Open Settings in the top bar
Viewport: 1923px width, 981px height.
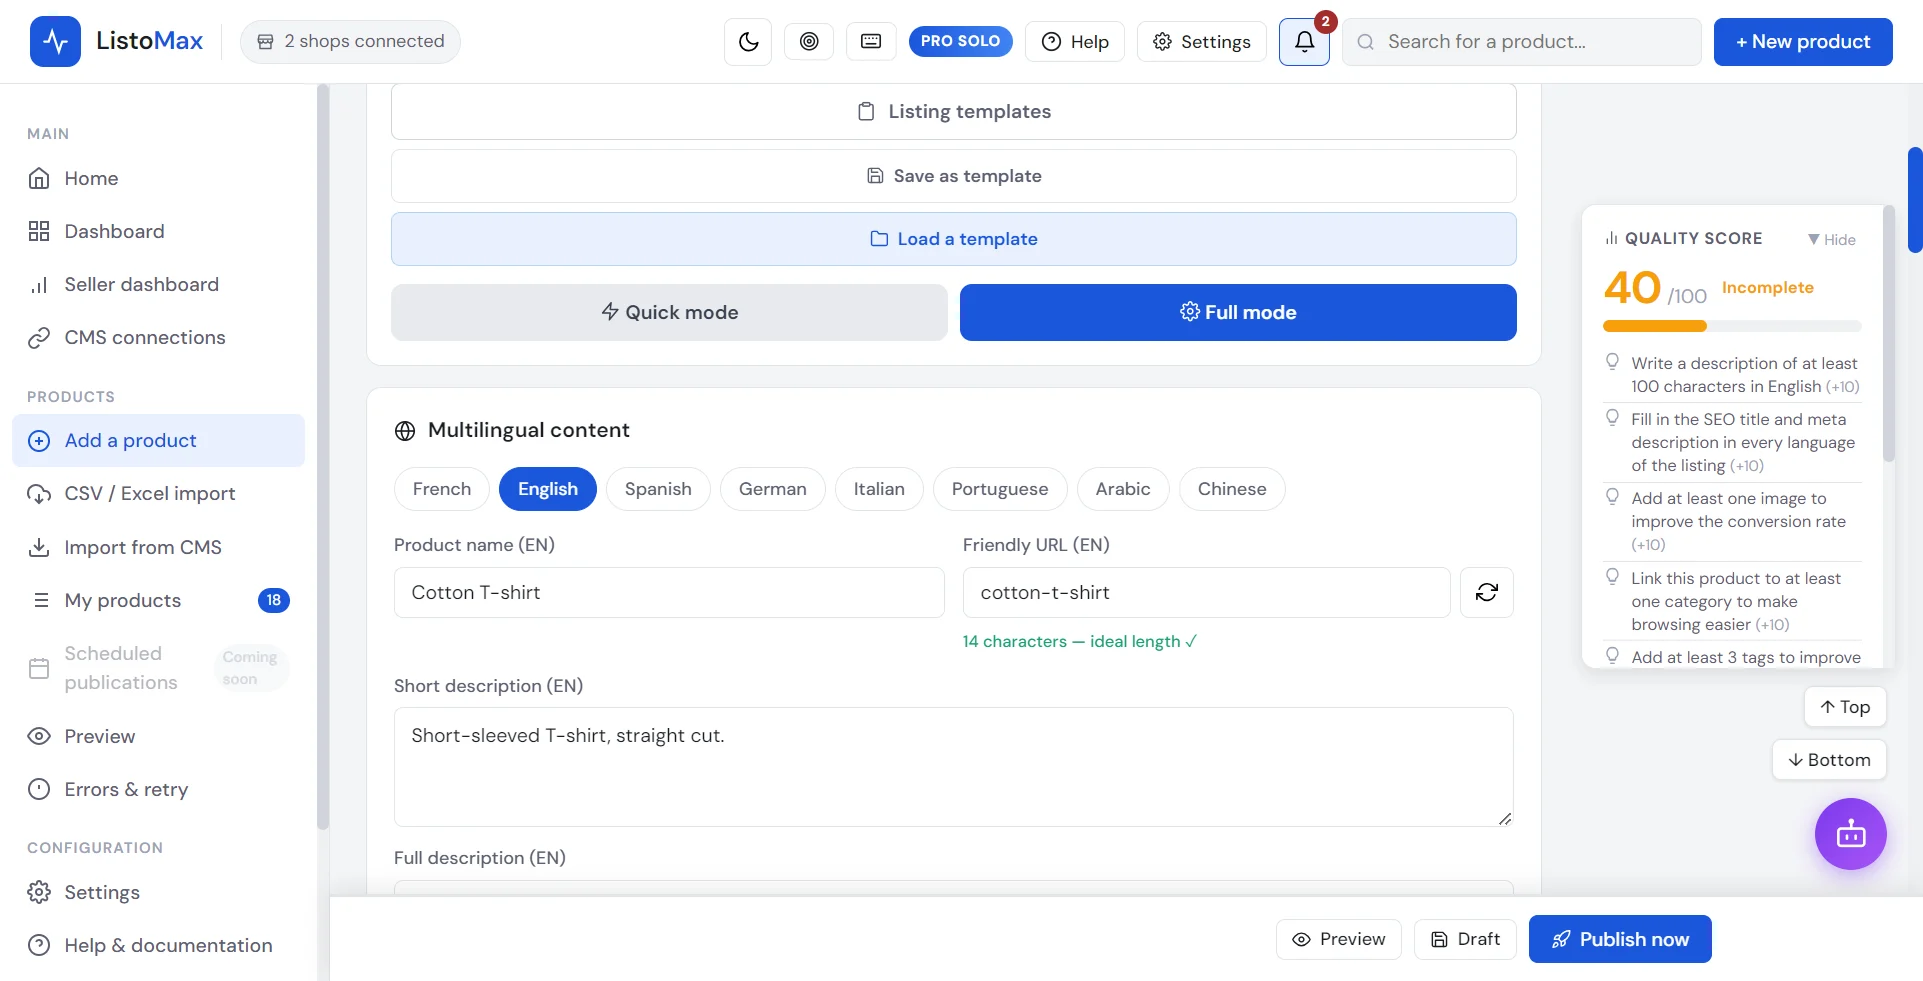coord(1201,42)
